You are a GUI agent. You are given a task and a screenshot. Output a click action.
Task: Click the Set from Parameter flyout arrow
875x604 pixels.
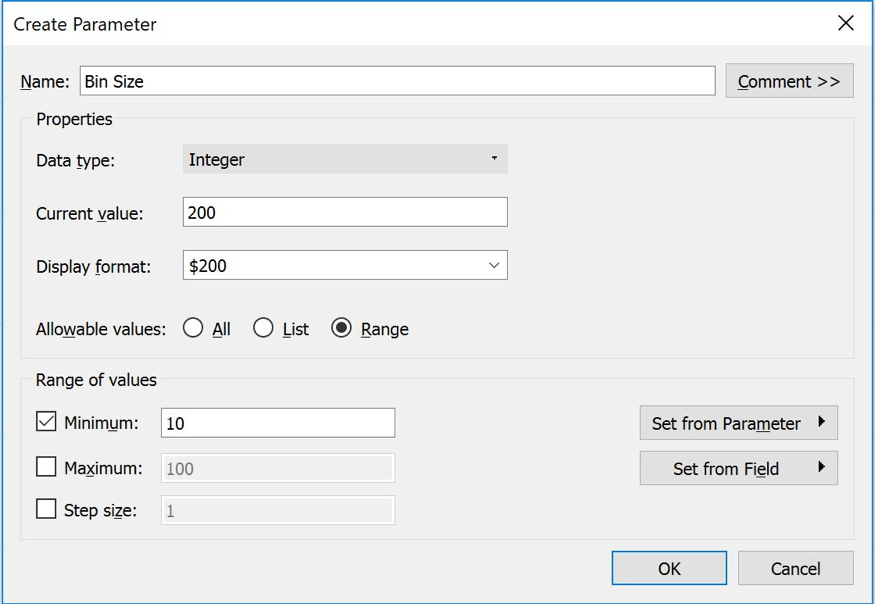[822, 422]
